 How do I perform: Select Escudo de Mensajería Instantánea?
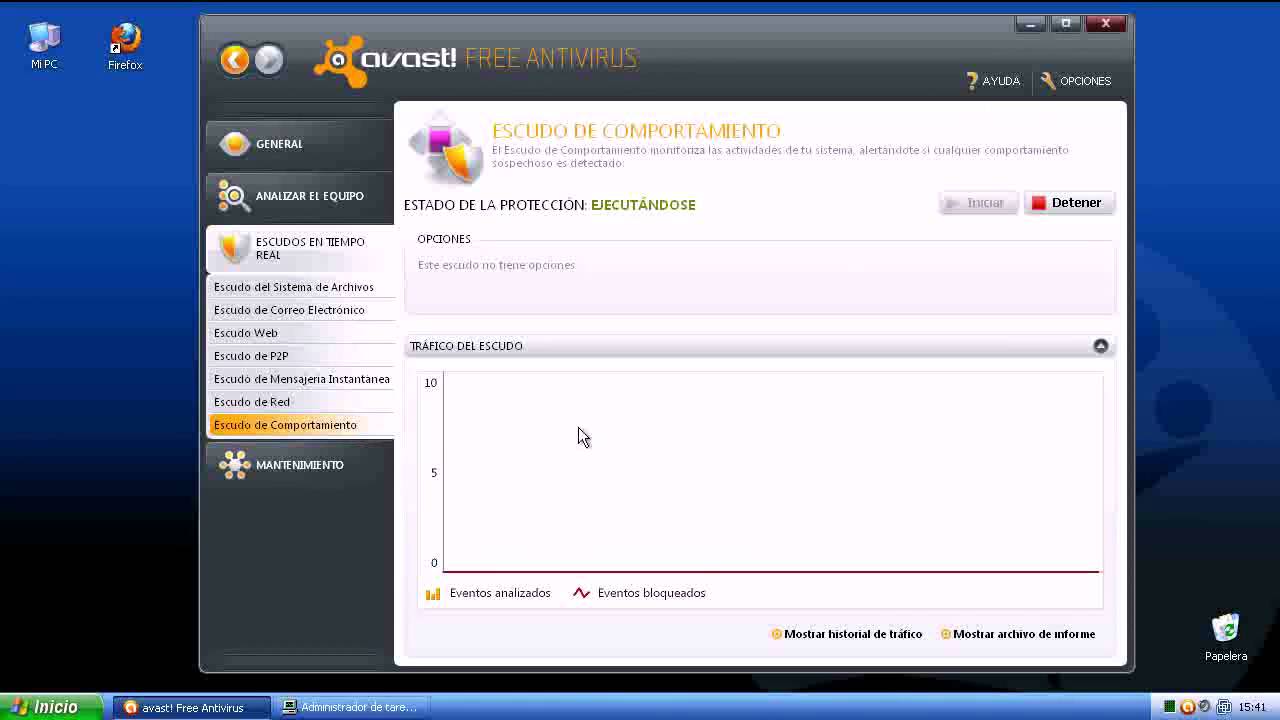click(x=302, y=379)
